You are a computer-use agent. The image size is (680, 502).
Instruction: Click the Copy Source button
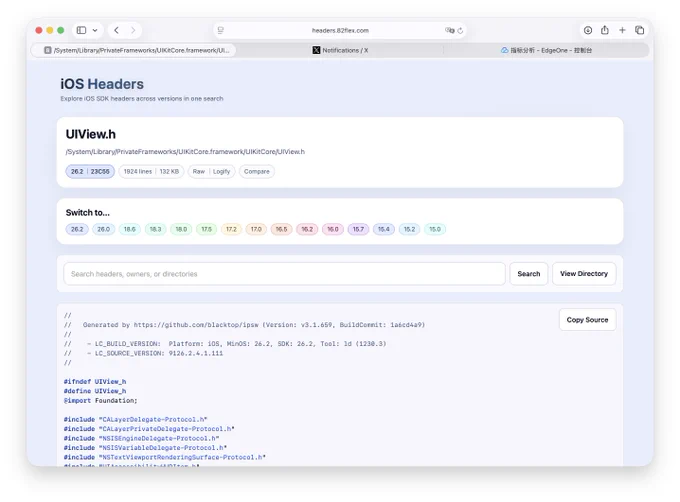587,320
